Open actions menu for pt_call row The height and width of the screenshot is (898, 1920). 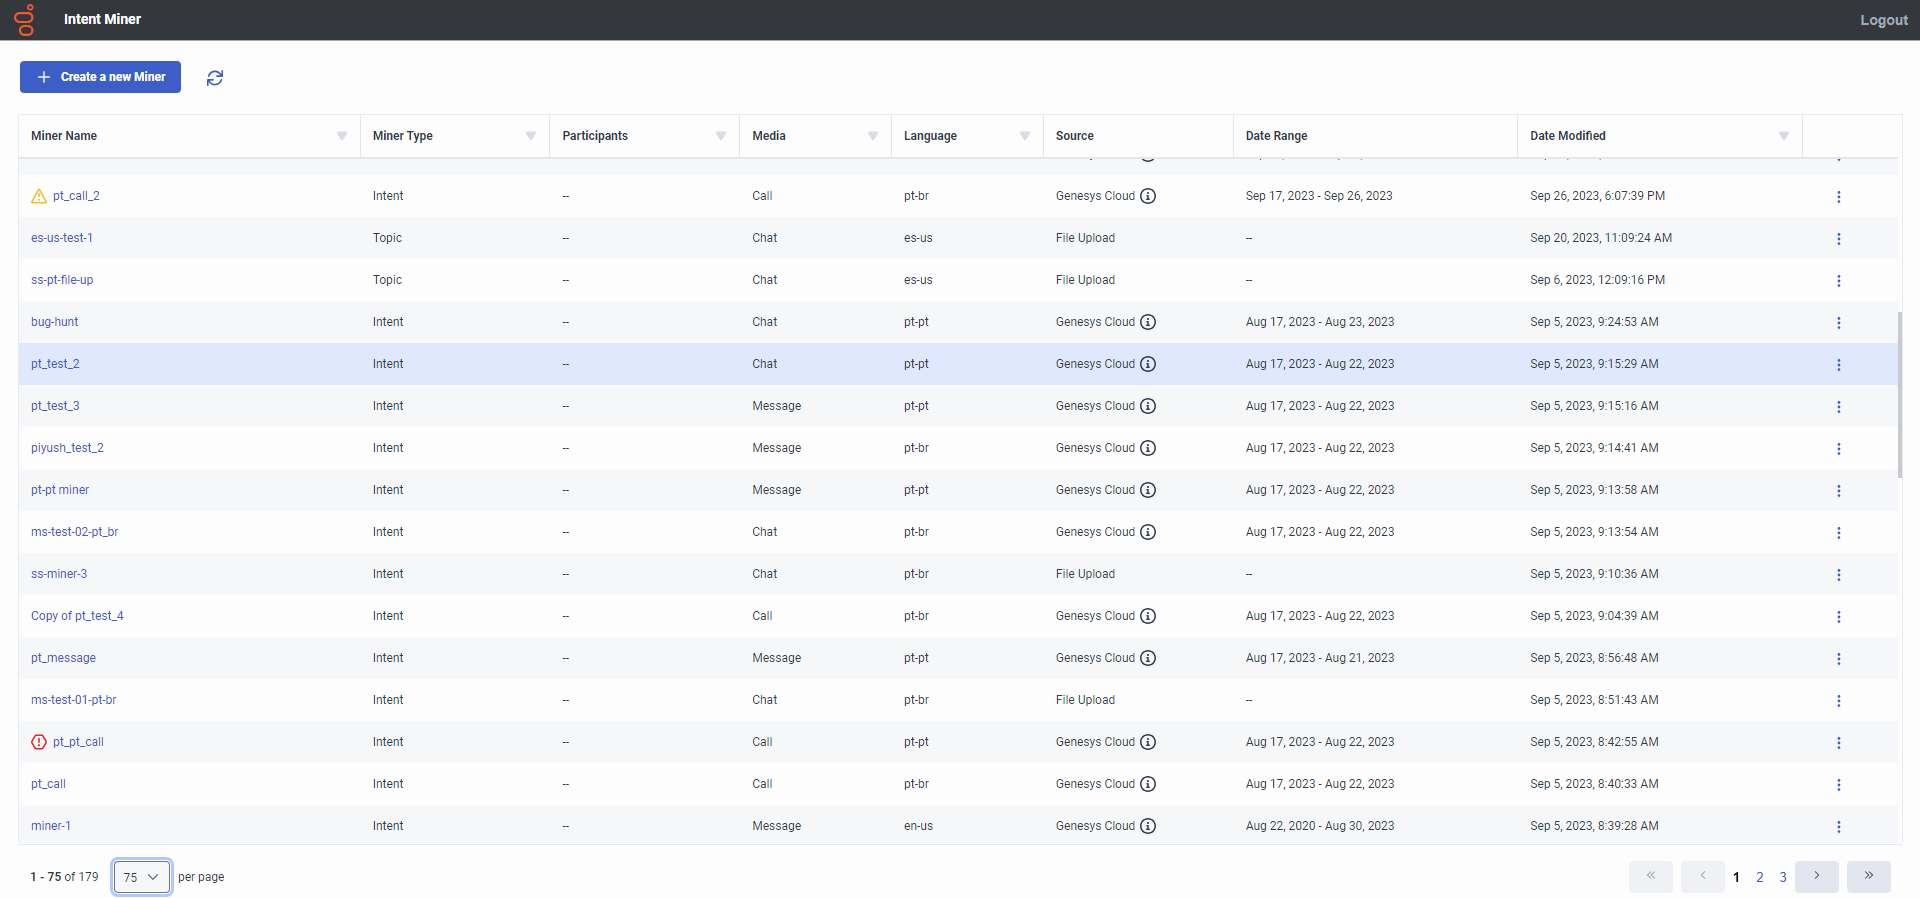coord(1838,785)
